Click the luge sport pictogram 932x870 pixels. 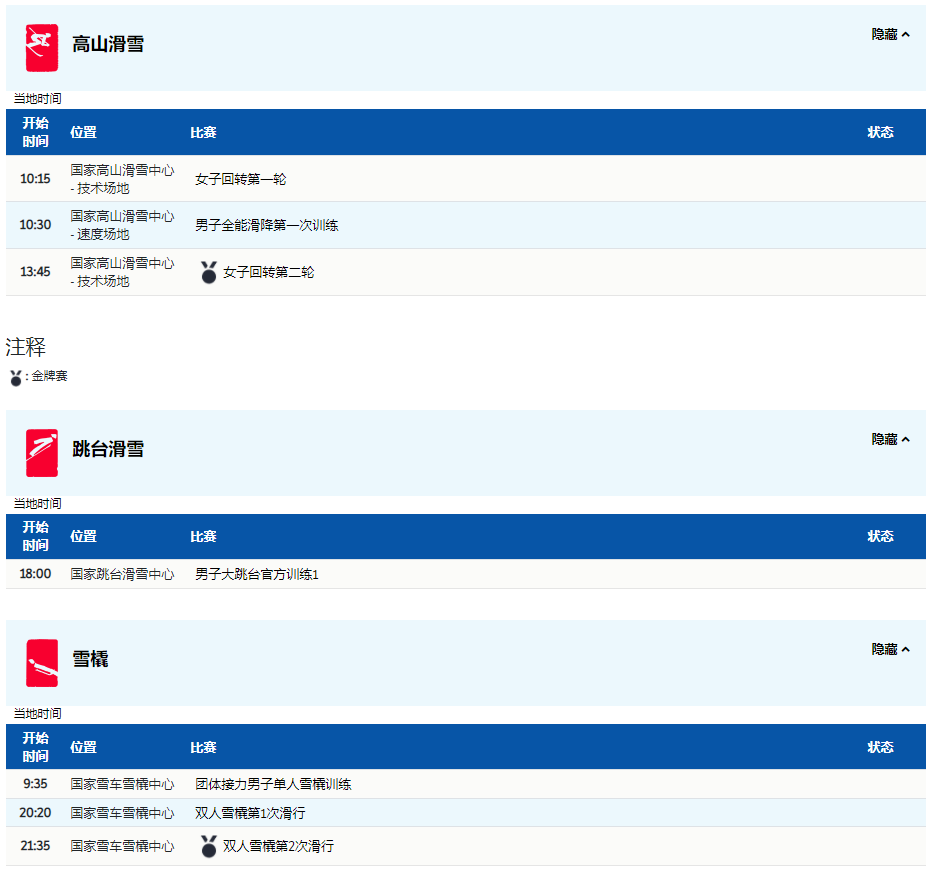pyautogui.click(x=42, y=662)
